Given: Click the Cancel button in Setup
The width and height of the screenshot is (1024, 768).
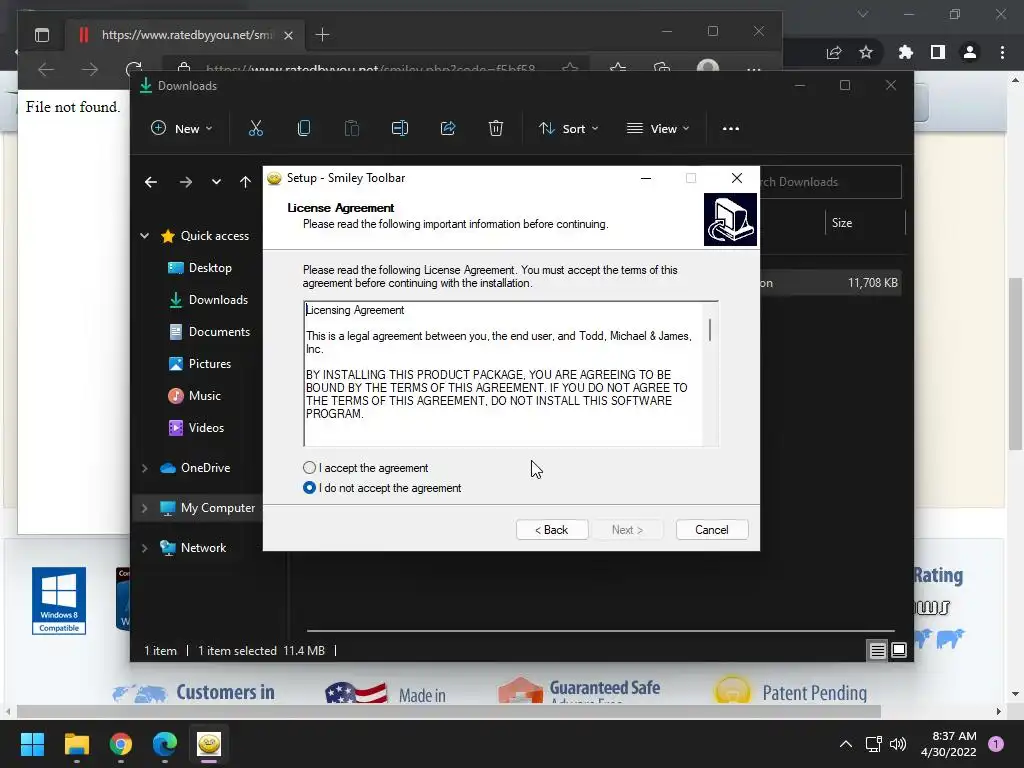Looking at the screenshot, I should click(712, 530).
